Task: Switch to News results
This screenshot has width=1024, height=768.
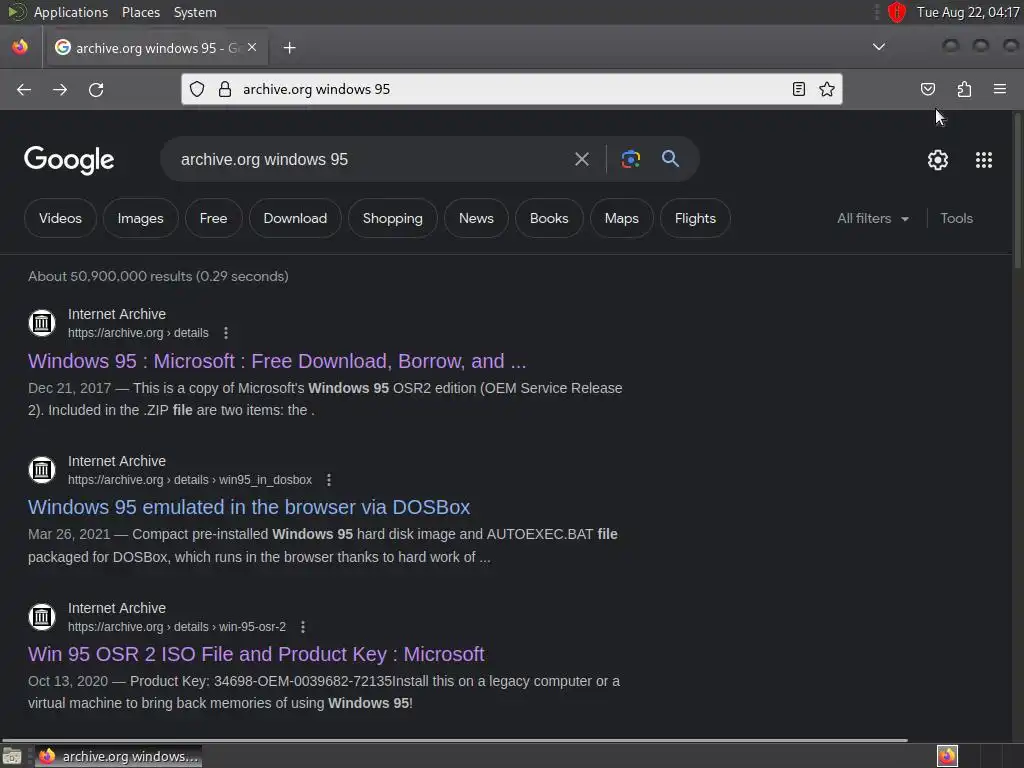Action: click(476, 218)
